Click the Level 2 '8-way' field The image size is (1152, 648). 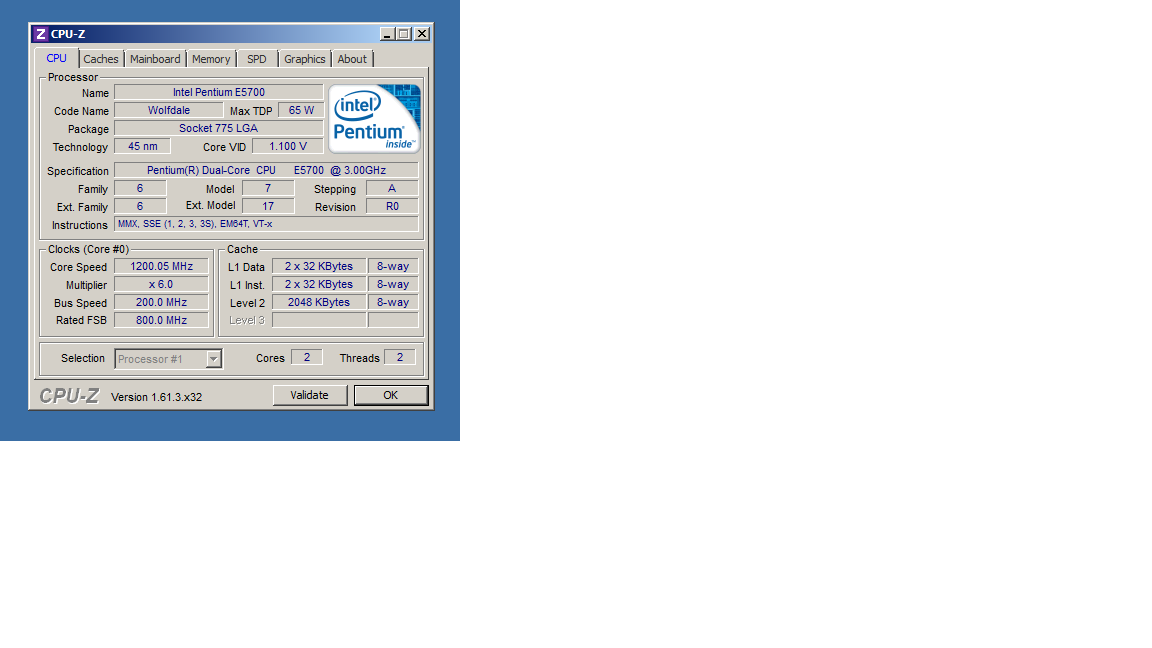[393, 302]
